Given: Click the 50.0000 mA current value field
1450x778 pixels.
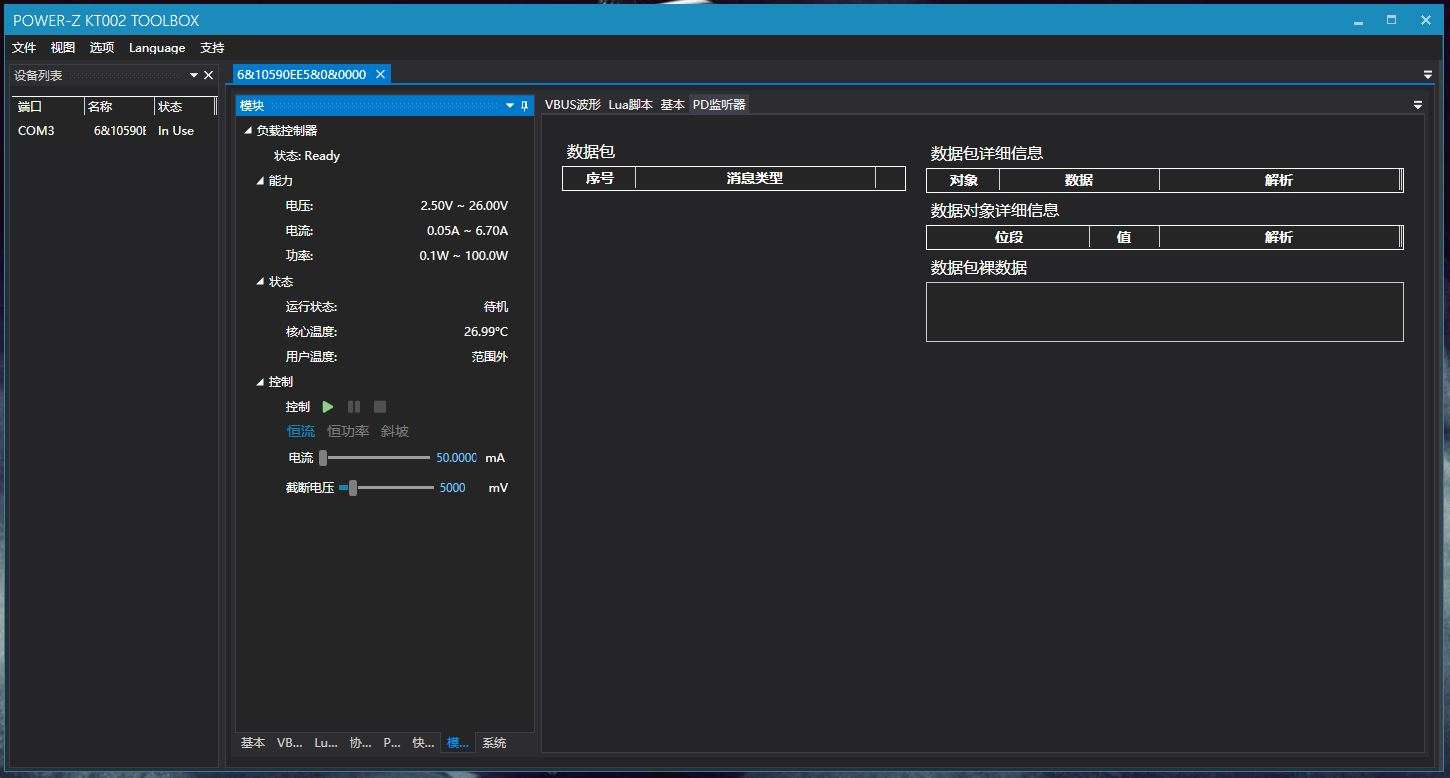Looking at the screenshot, I should coord(457,458).
